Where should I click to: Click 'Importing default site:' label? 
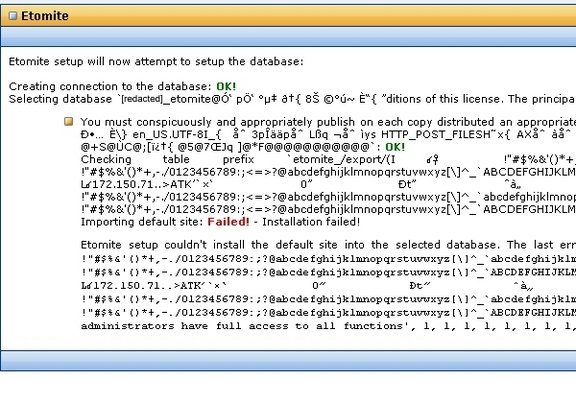142,222
